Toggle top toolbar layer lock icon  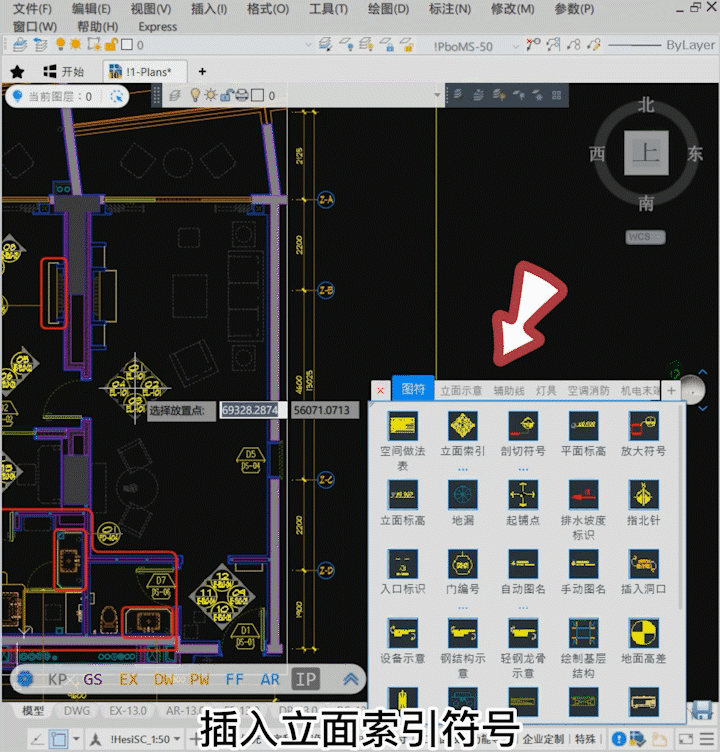(111, 45)
